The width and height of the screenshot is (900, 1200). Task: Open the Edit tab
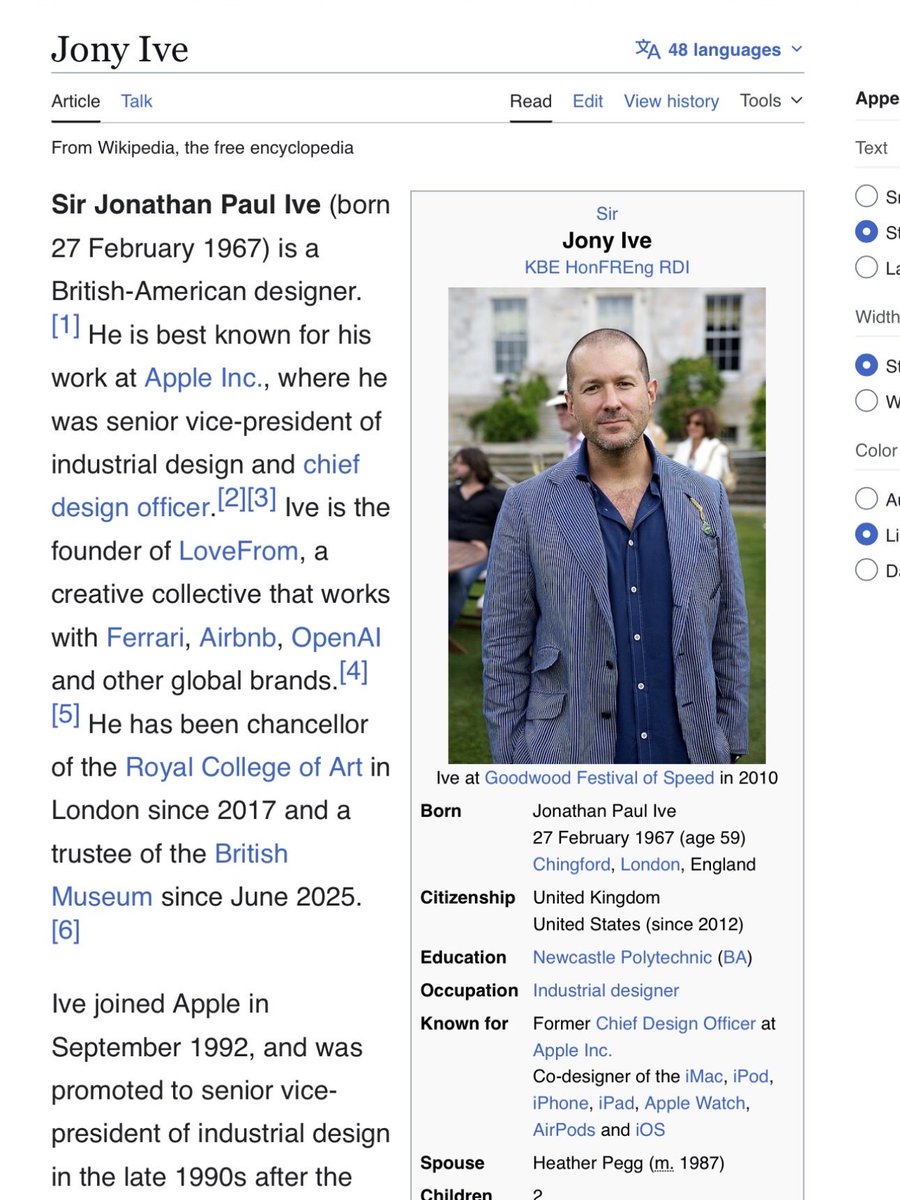tap(588, 101)
